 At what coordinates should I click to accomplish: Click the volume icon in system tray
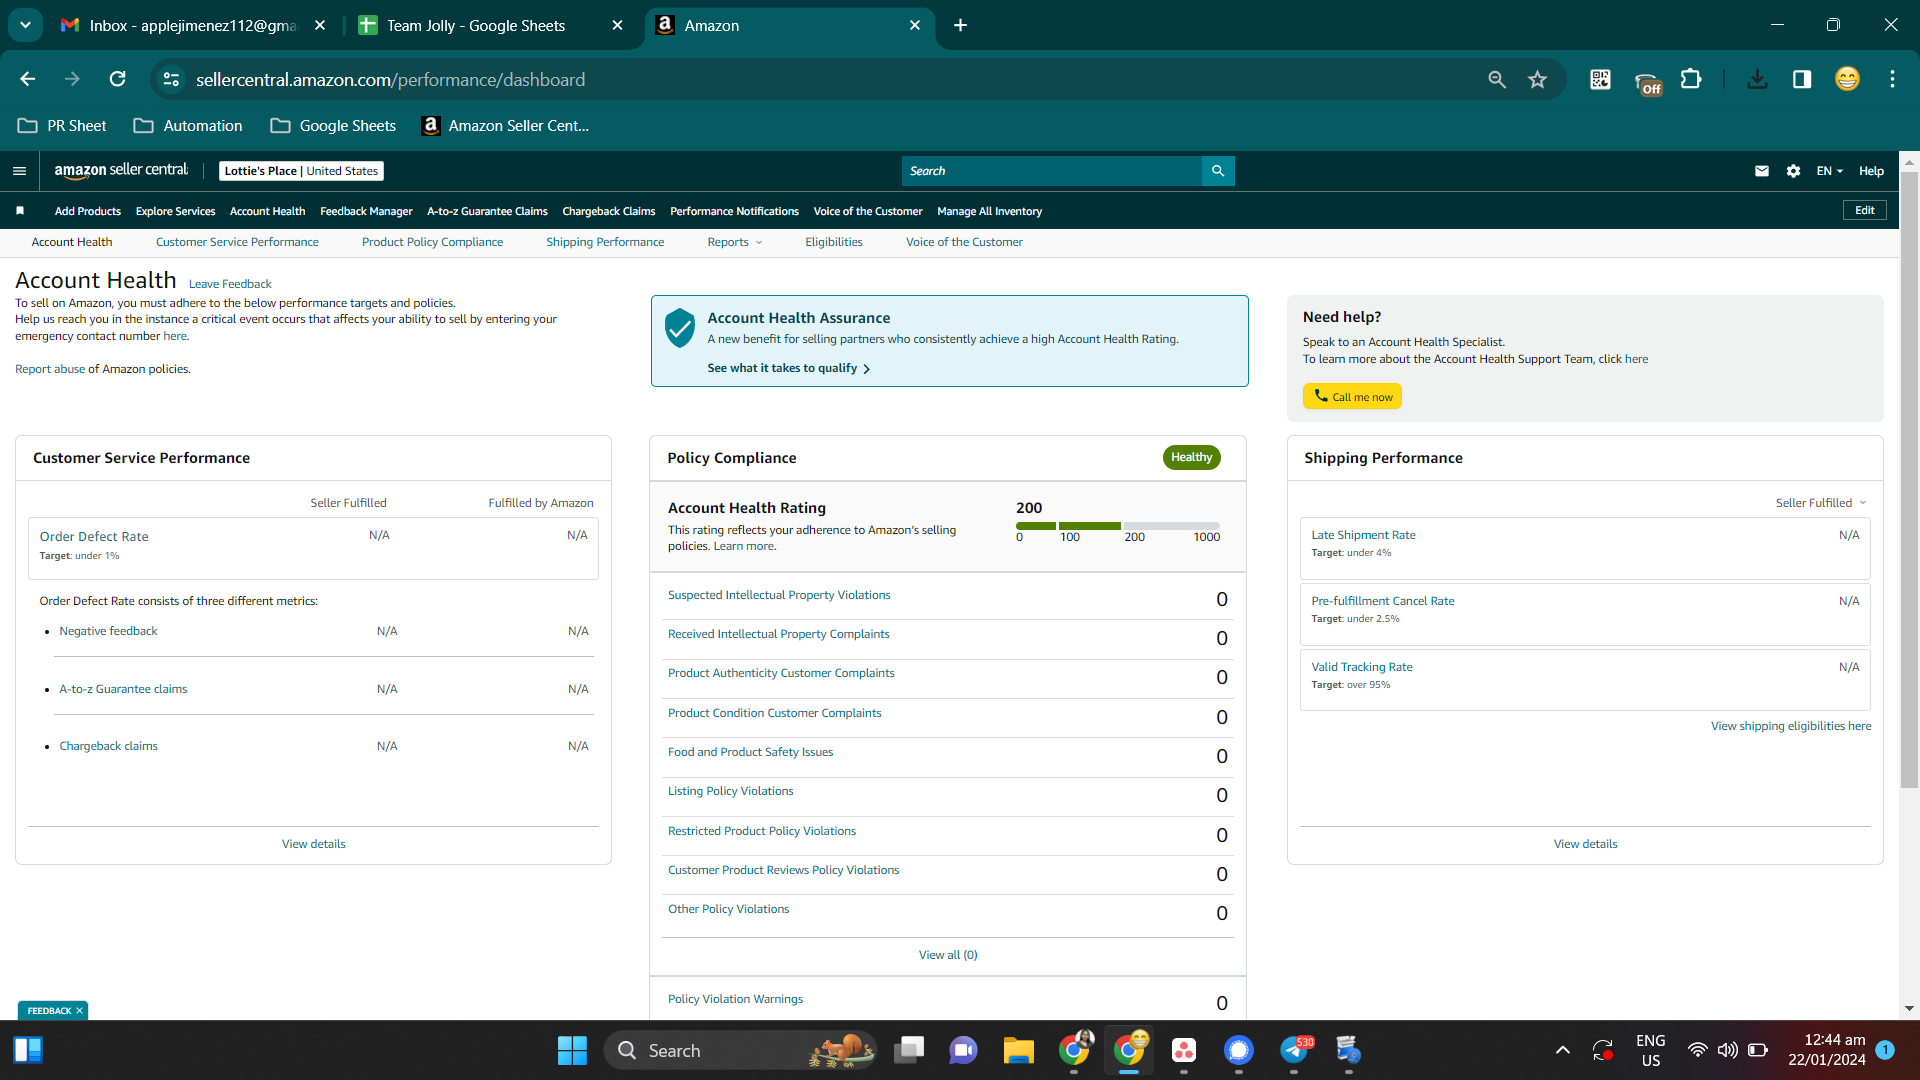pyautogui.click(x=1728, y=1050)
